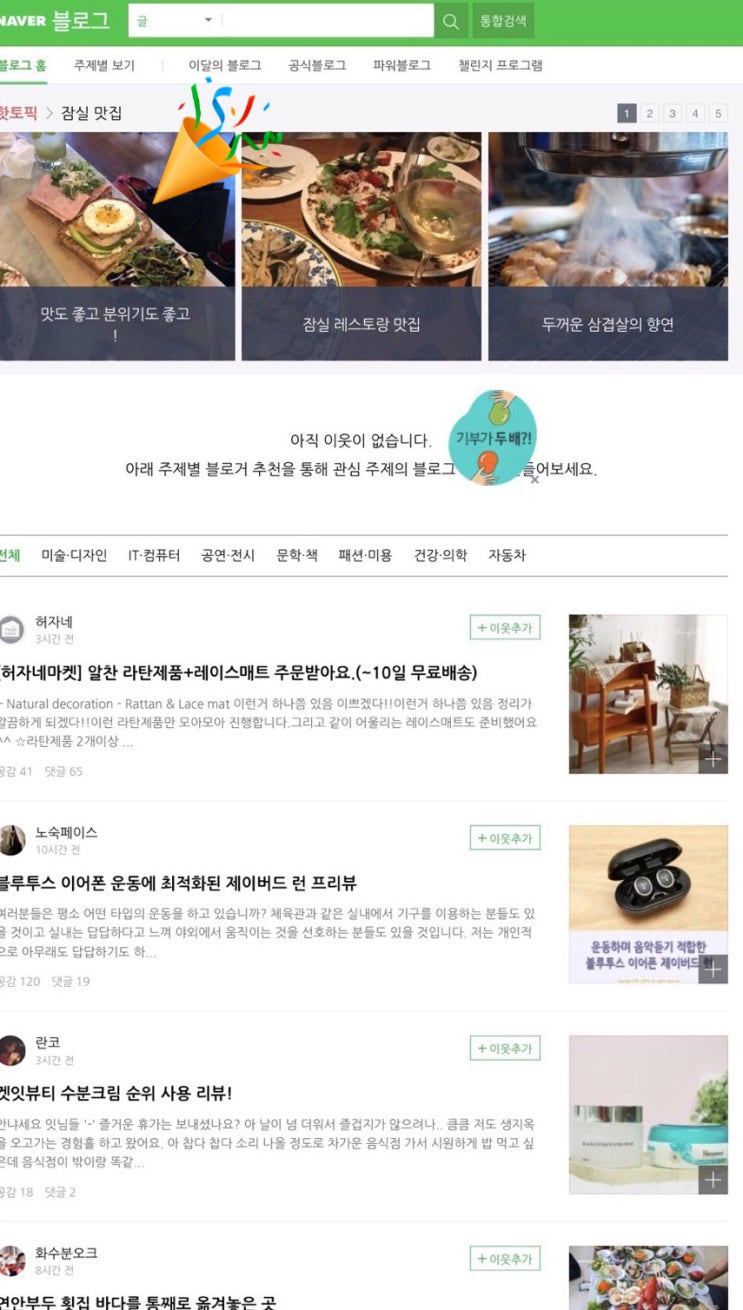
Task: Open 노숙페이스 blogger profile avatar
Action: click(11, 840)
